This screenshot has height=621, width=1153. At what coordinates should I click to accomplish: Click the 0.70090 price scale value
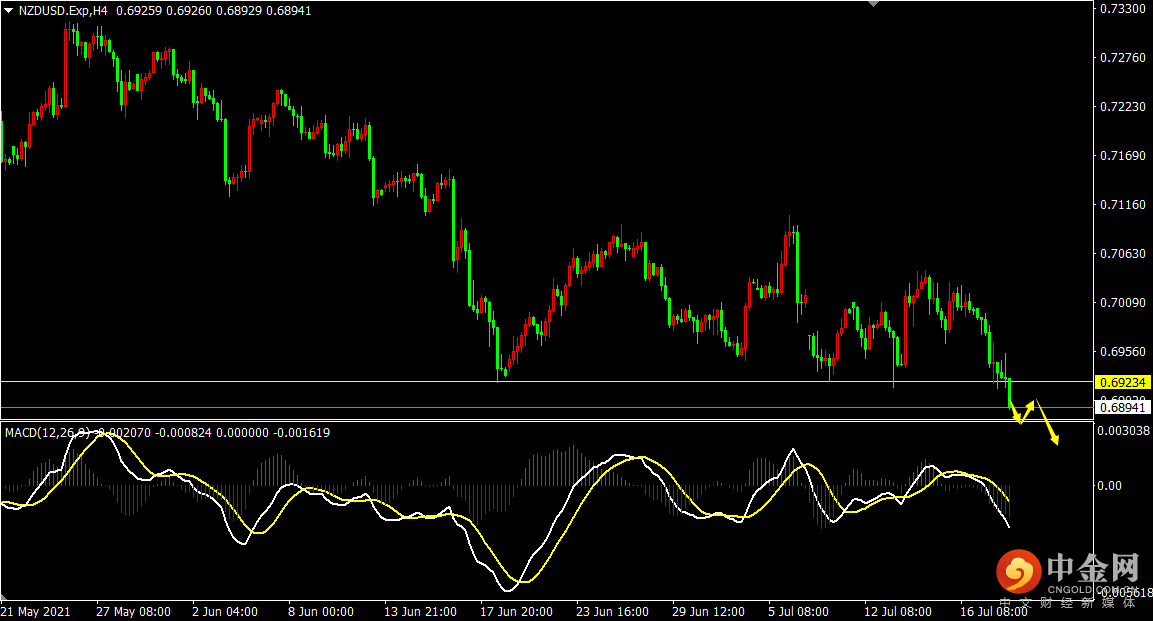pyautogui.click(x=1122, y=303)
